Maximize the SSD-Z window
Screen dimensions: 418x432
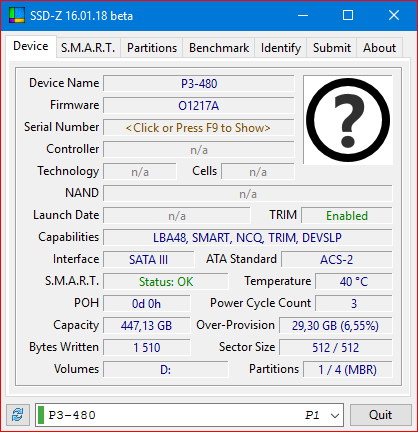click(348, 15)
